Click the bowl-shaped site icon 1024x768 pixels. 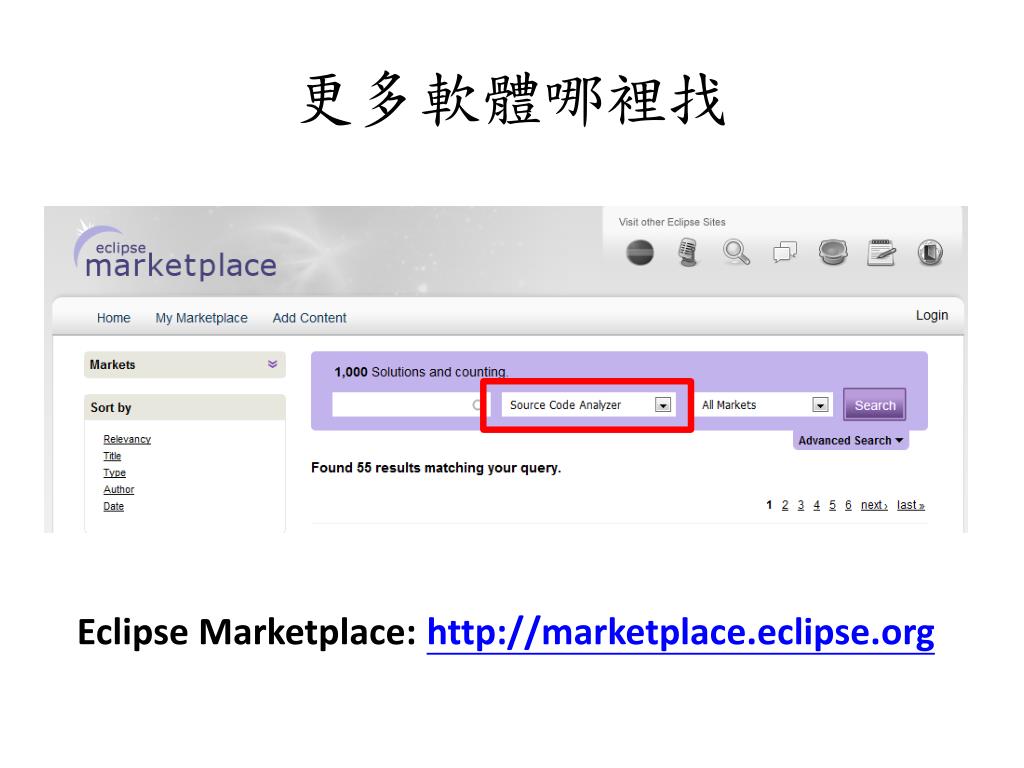833,253
